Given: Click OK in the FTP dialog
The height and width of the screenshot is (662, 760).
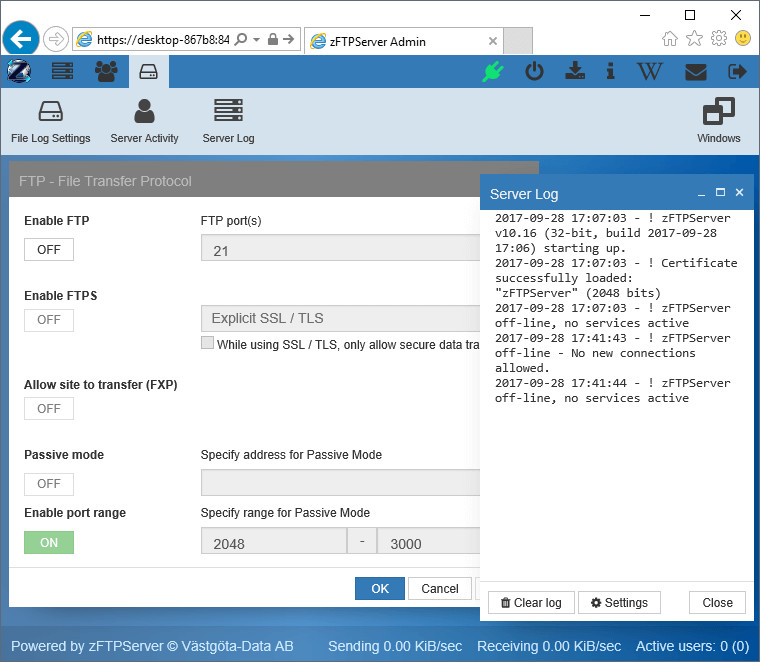Looking at the screenshot, I should click(380, 588).
